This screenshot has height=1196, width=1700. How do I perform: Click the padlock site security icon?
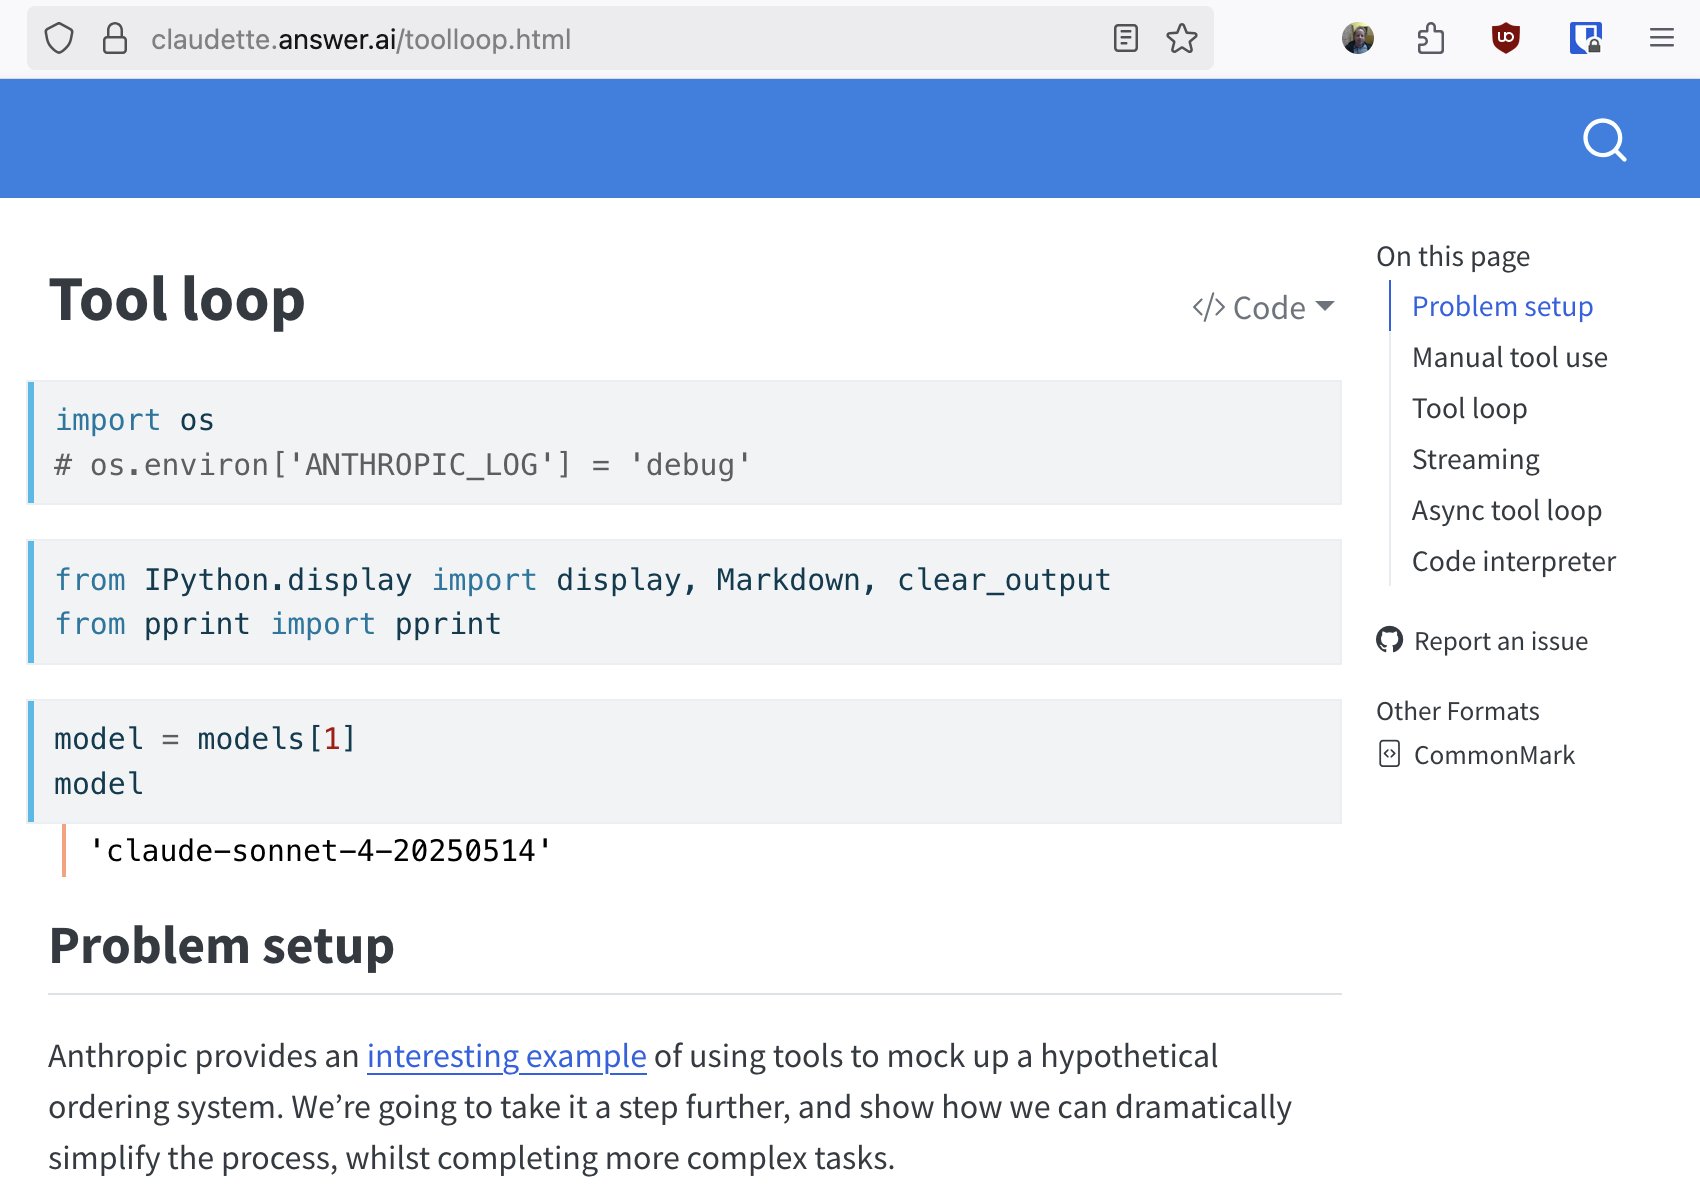click(115, 39)
